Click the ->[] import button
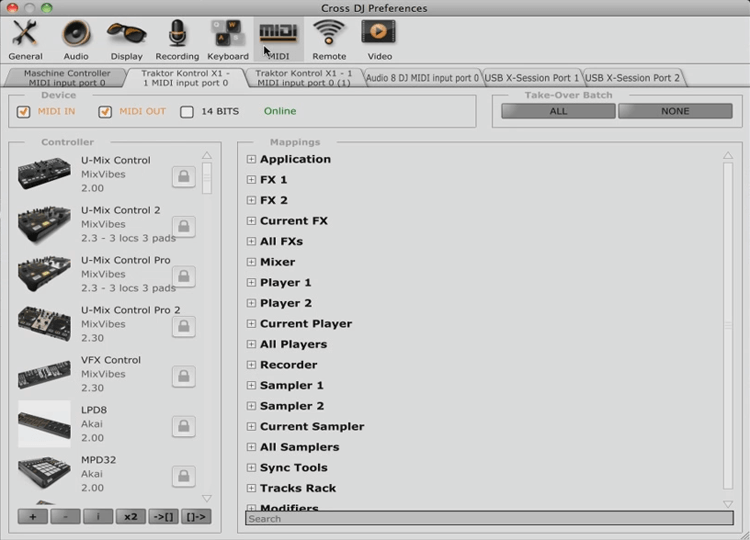750x540 pixels. point(163,517)
